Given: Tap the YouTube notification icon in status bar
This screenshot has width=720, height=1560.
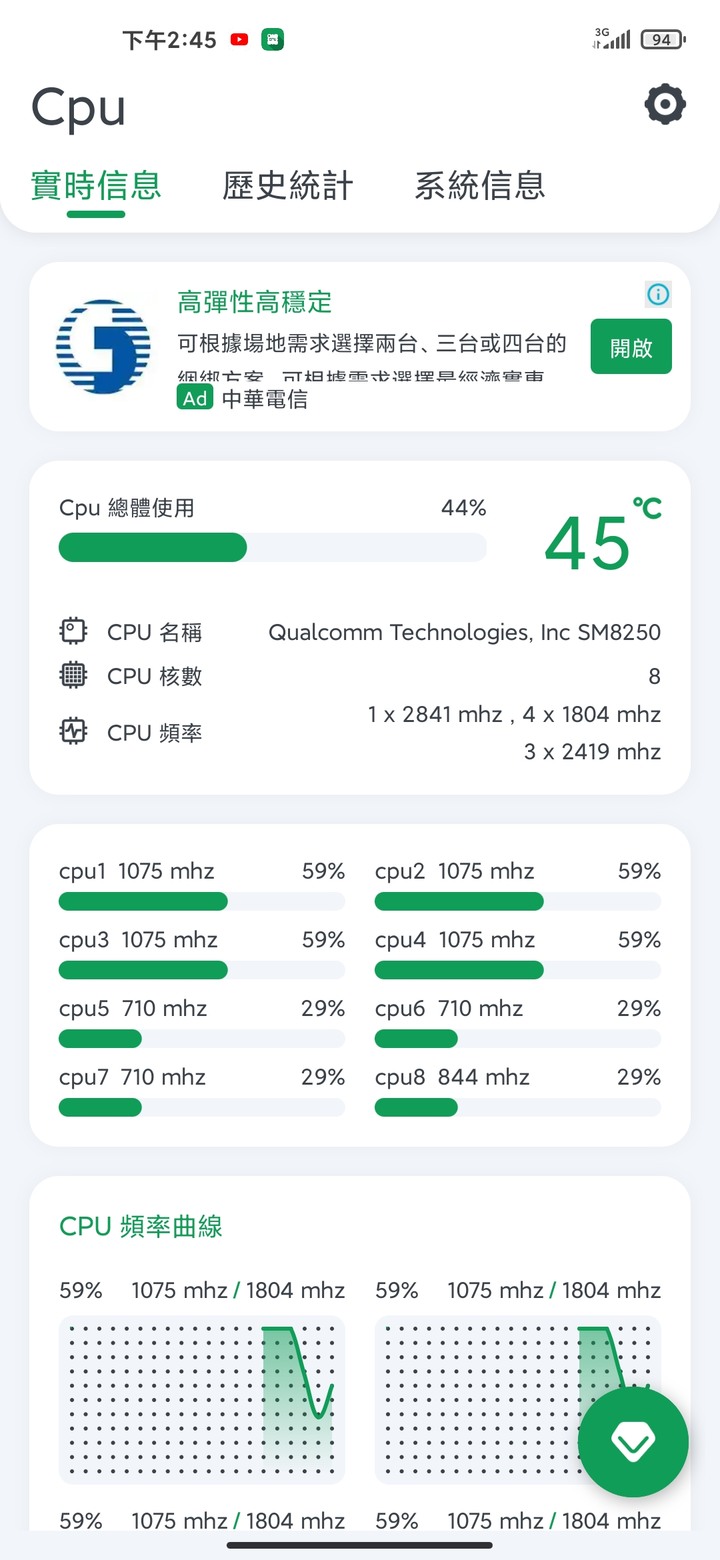Looking at the screenshot, I should click(239, 40).
